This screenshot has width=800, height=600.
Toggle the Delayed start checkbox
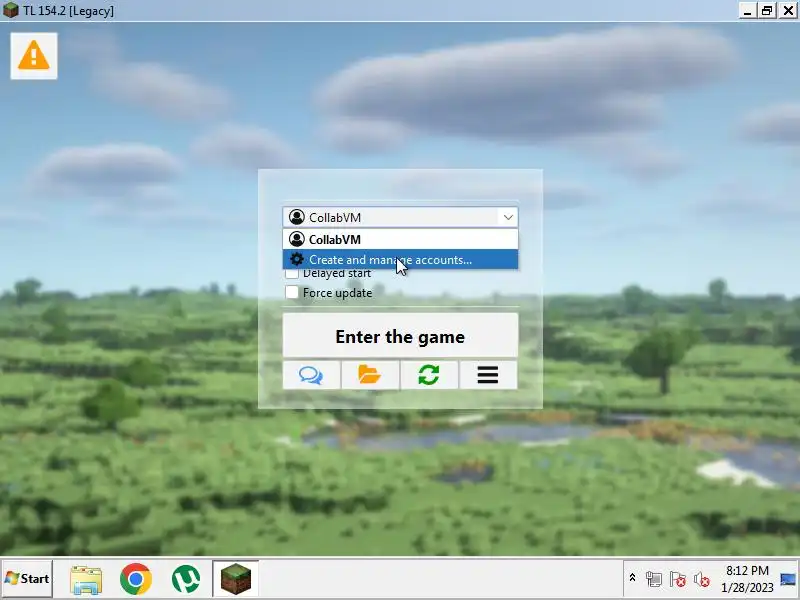(292, 274)
